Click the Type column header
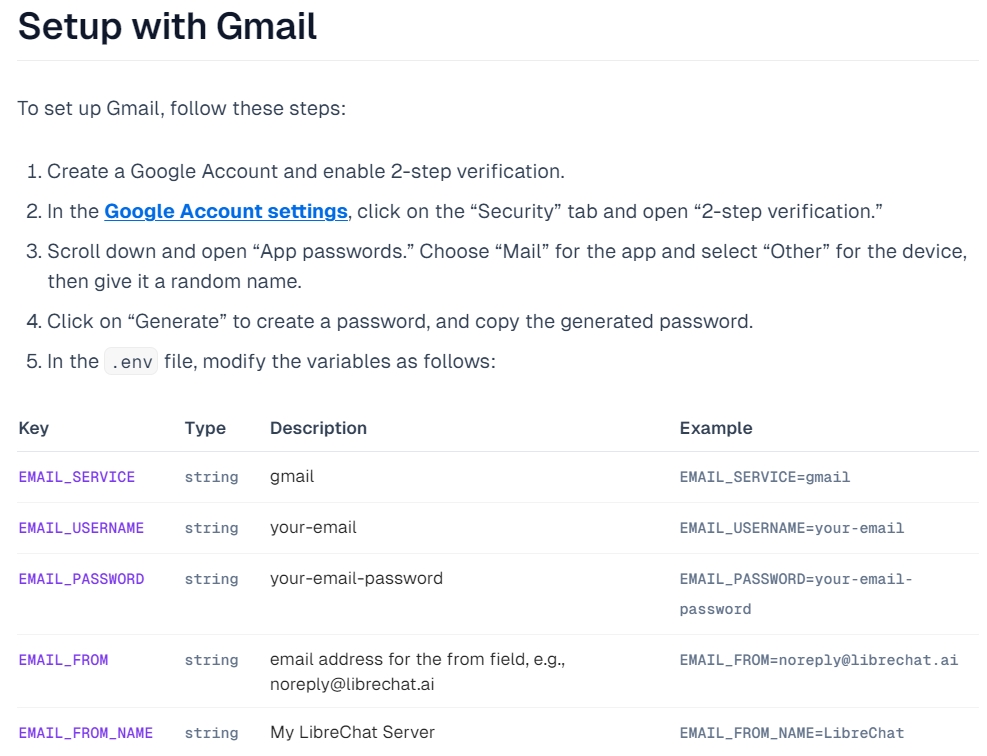Screen dimensions: 987x756 [x=205, y=428]
